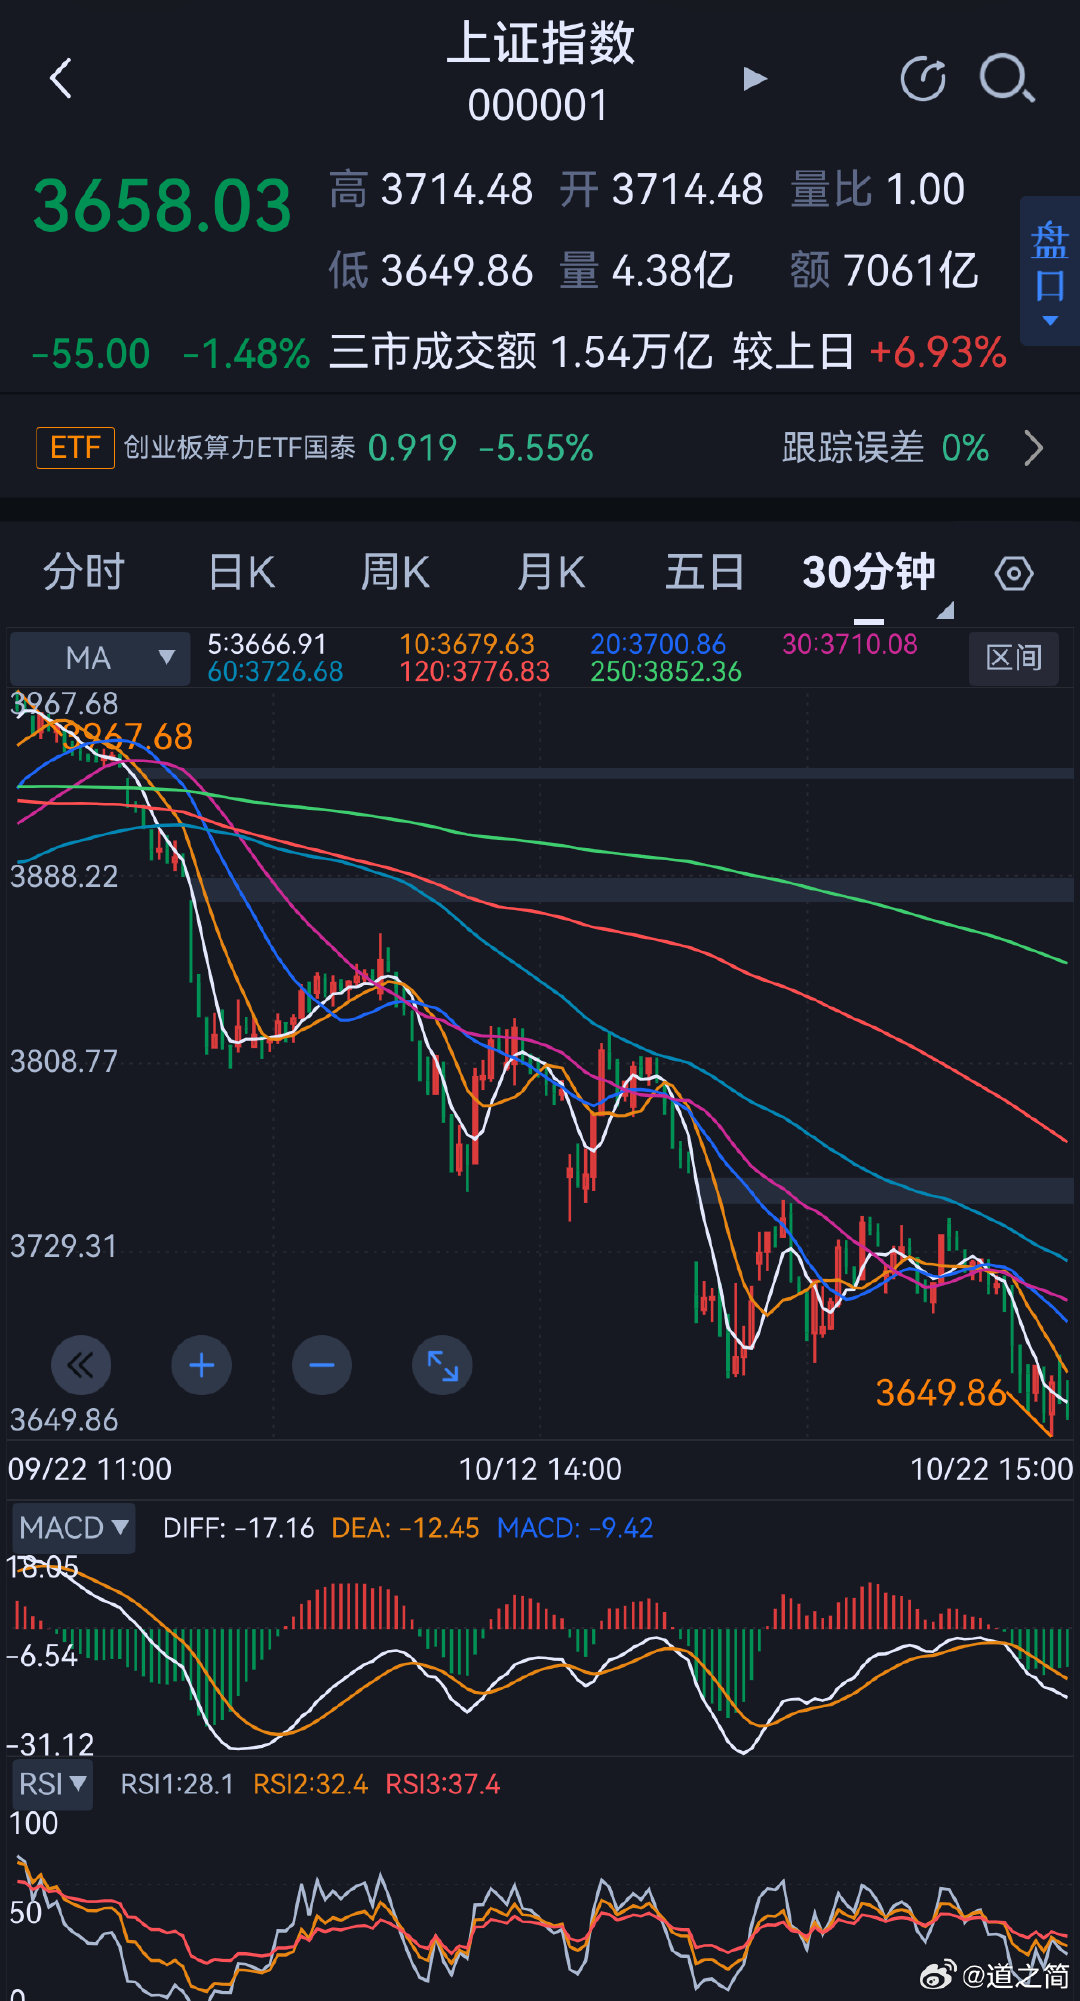Tap the -55.00 point change value

tap(91, 354)
